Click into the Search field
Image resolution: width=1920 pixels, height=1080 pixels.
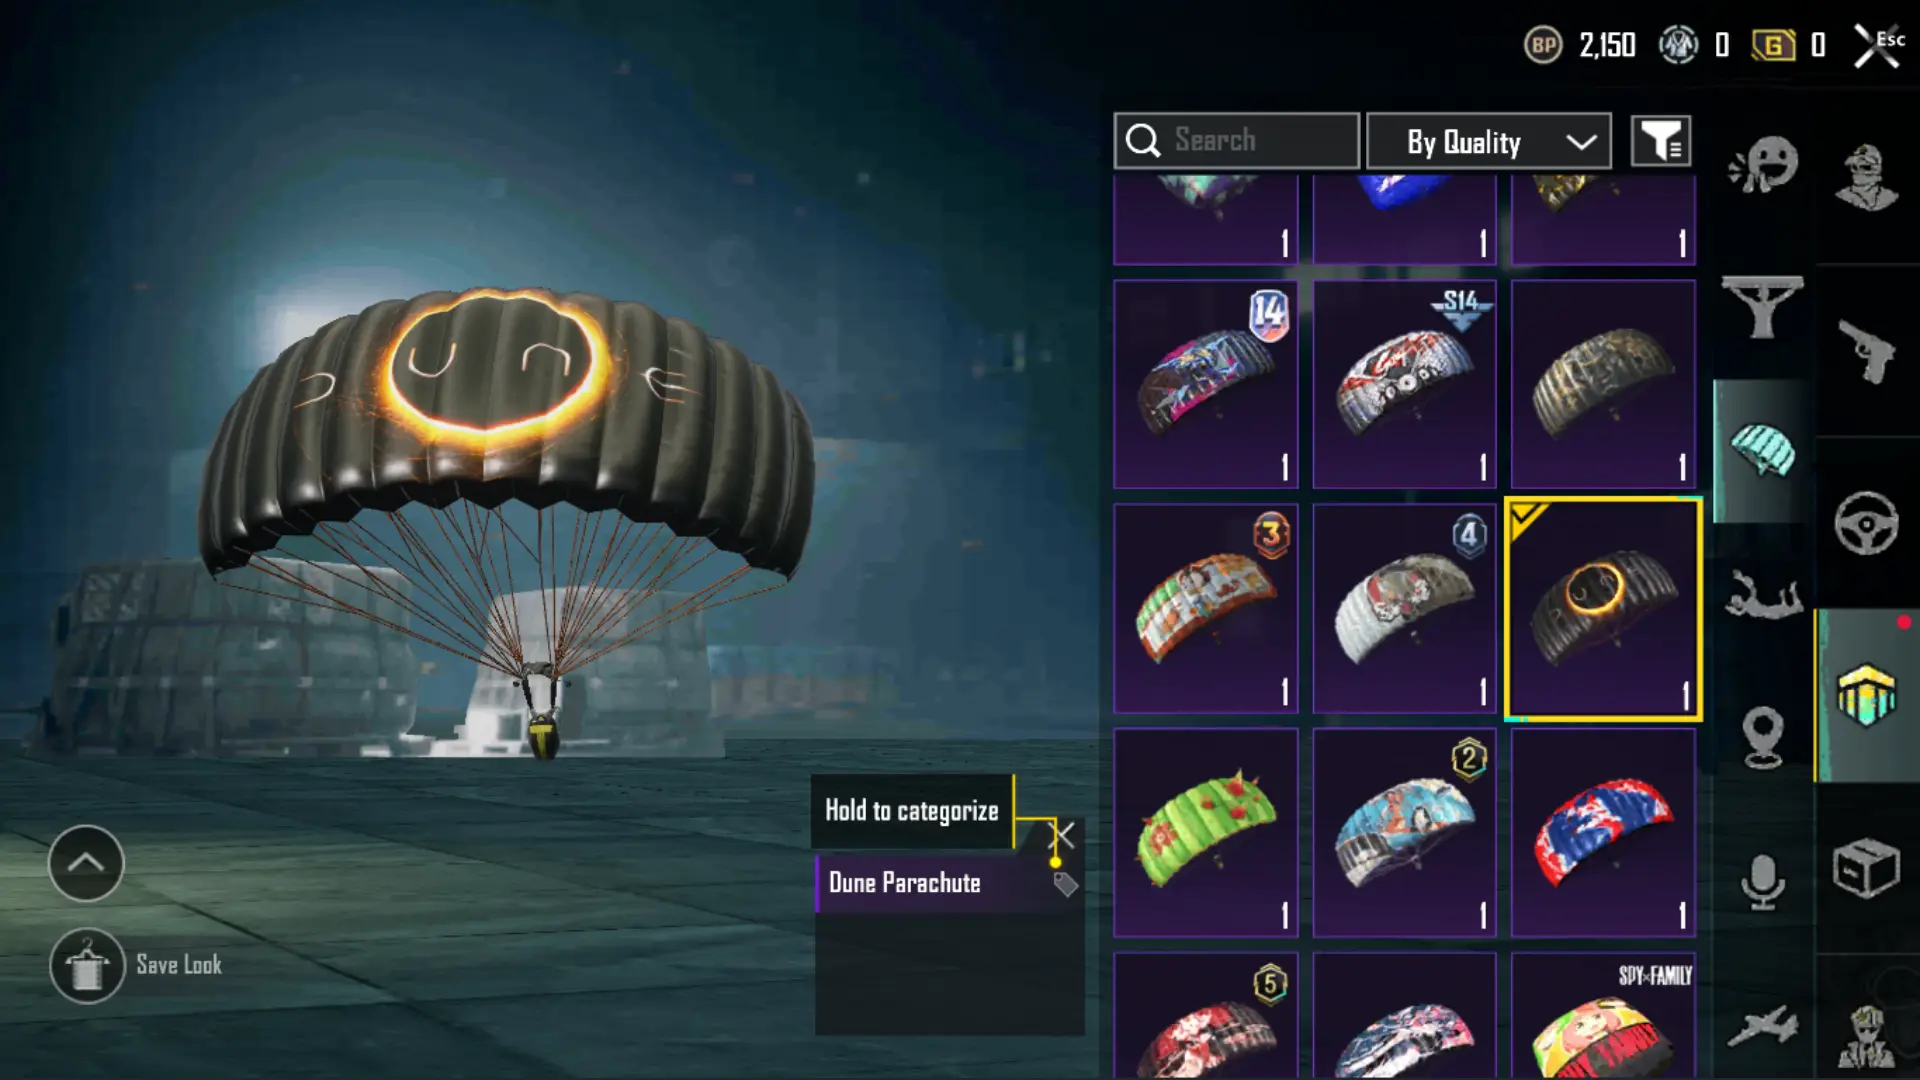pos(1237,141)
